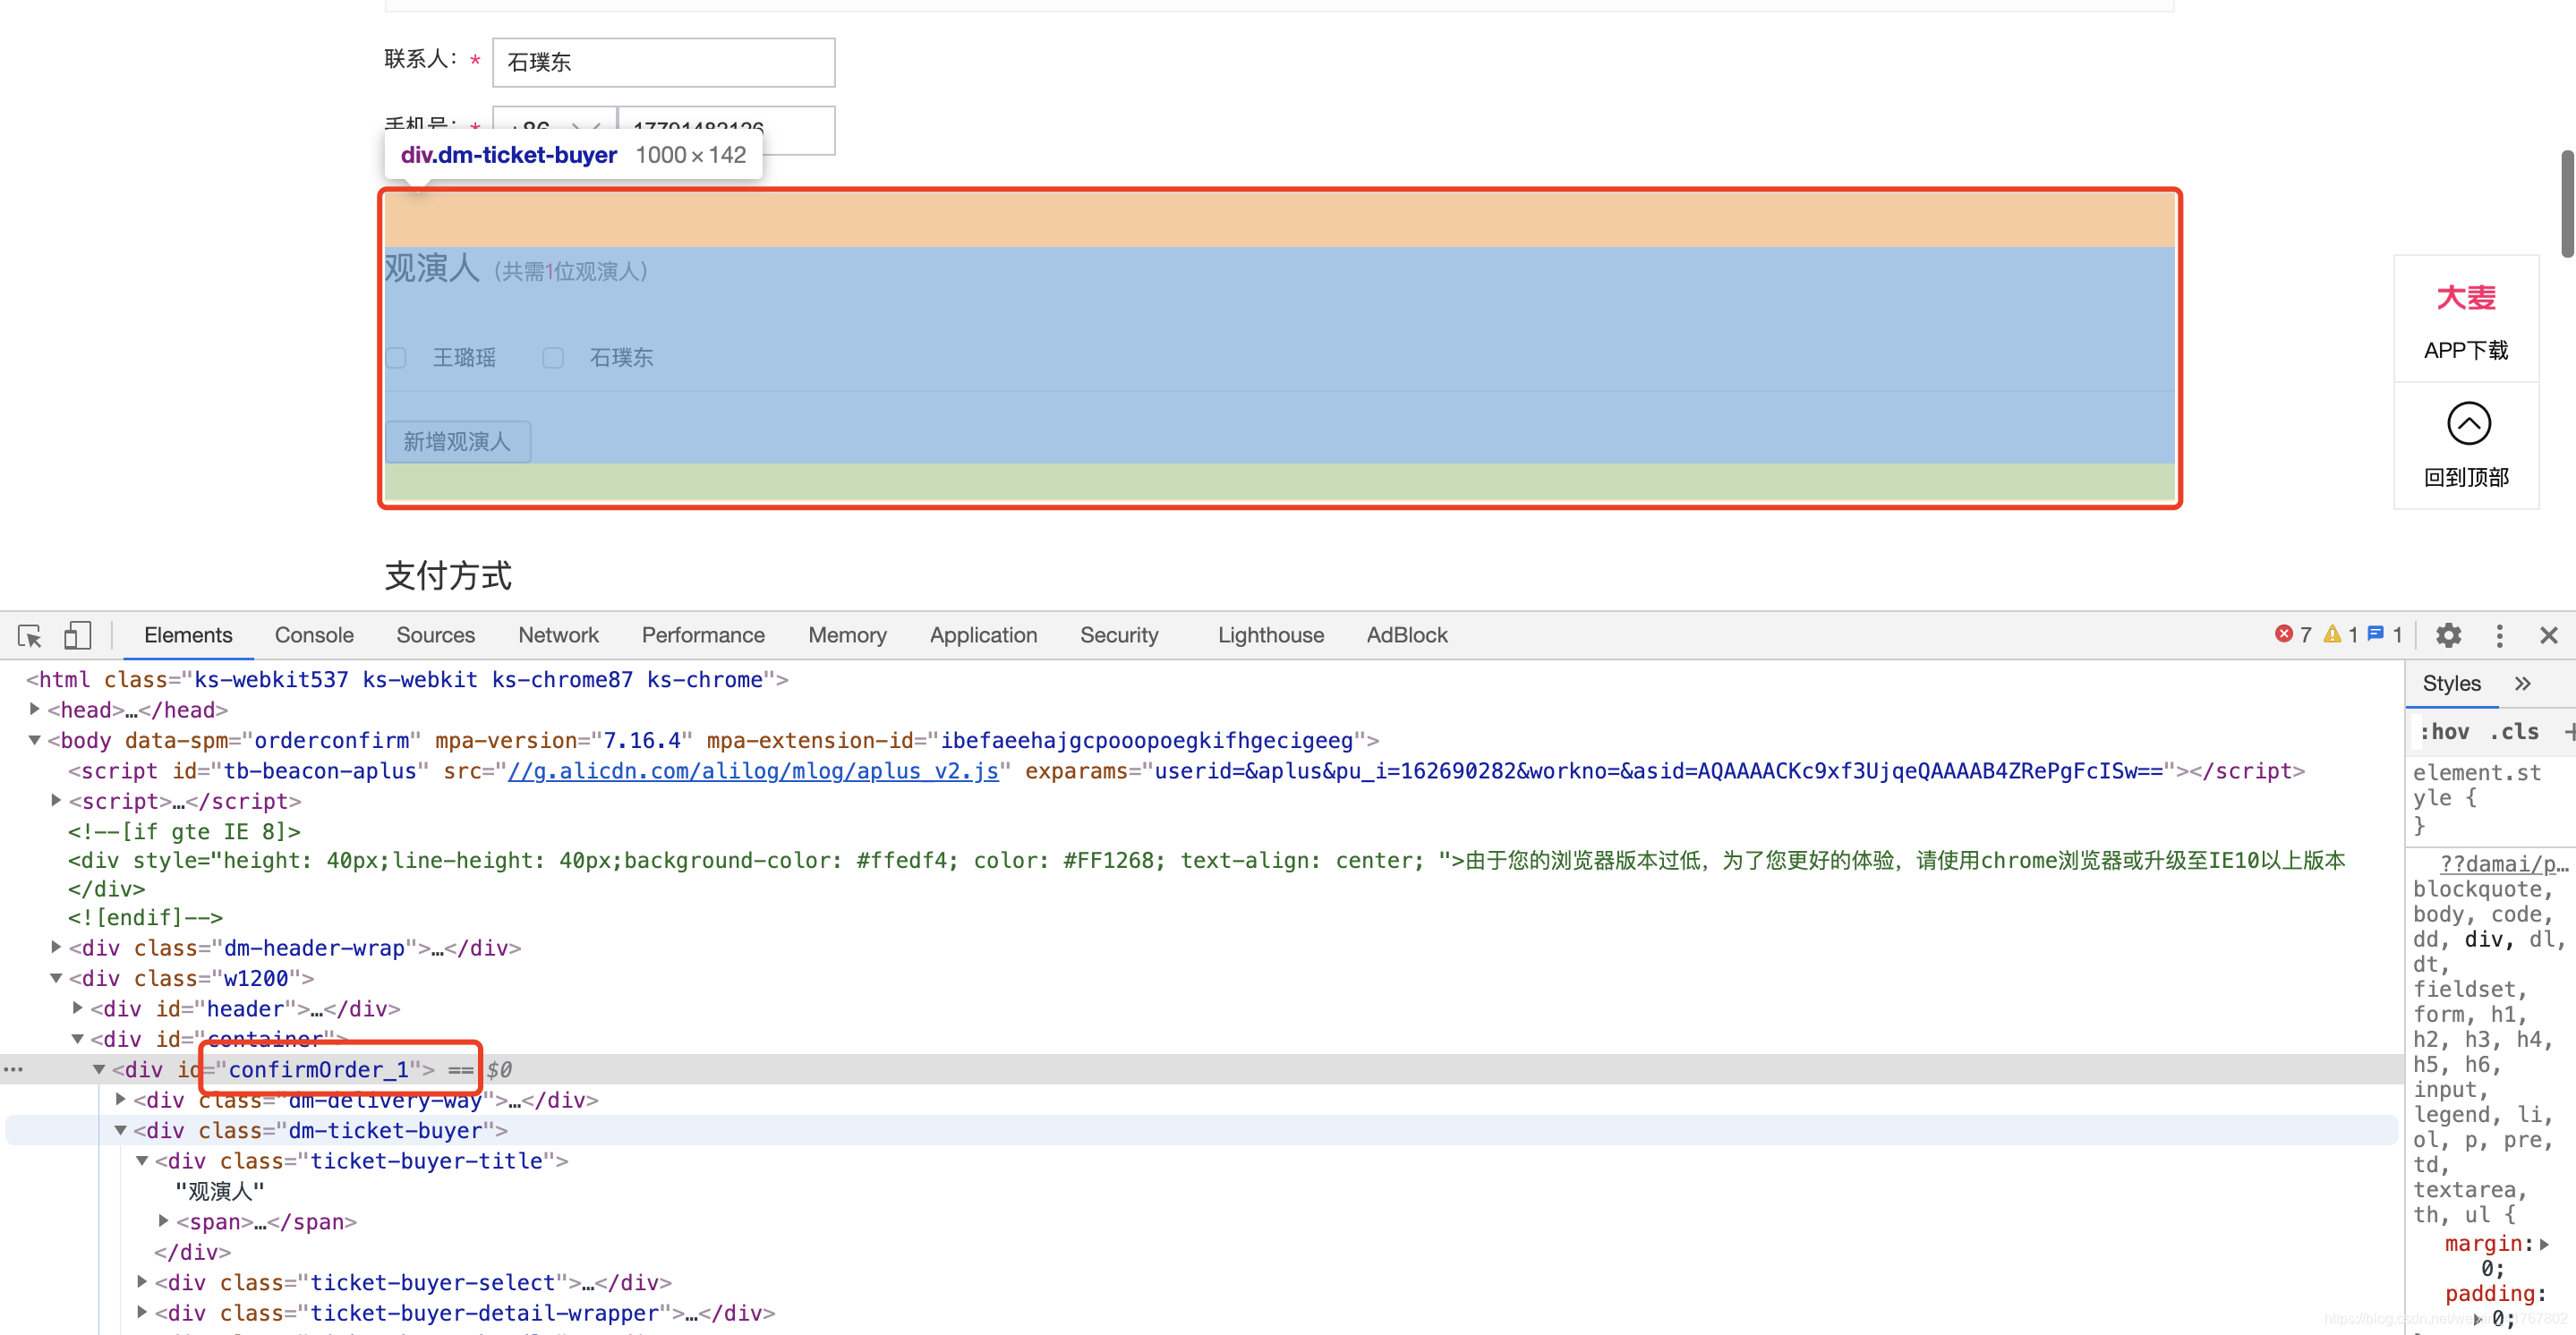Check the 石璞东 viewer checkbox
Screen dimensions: 2576x1335
point(553,358)
